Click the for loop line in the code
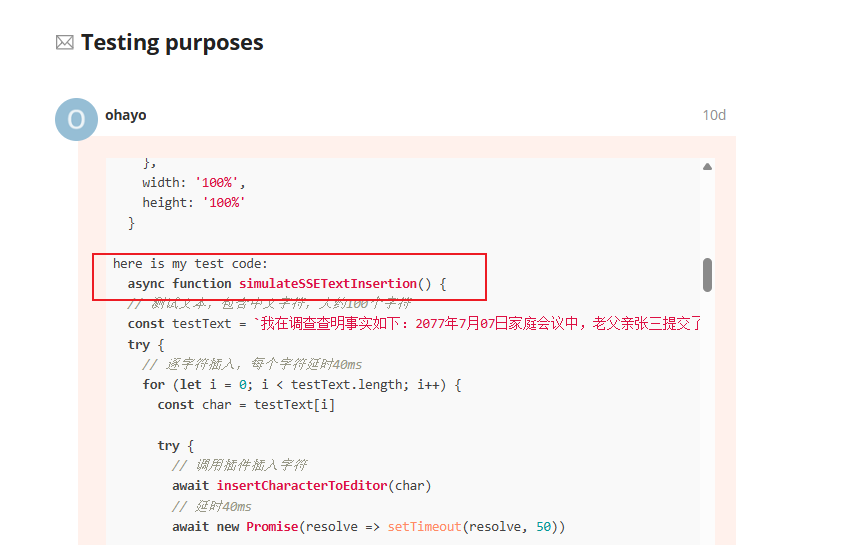This screenshot has height=545, width=850. tap(302, 384)
